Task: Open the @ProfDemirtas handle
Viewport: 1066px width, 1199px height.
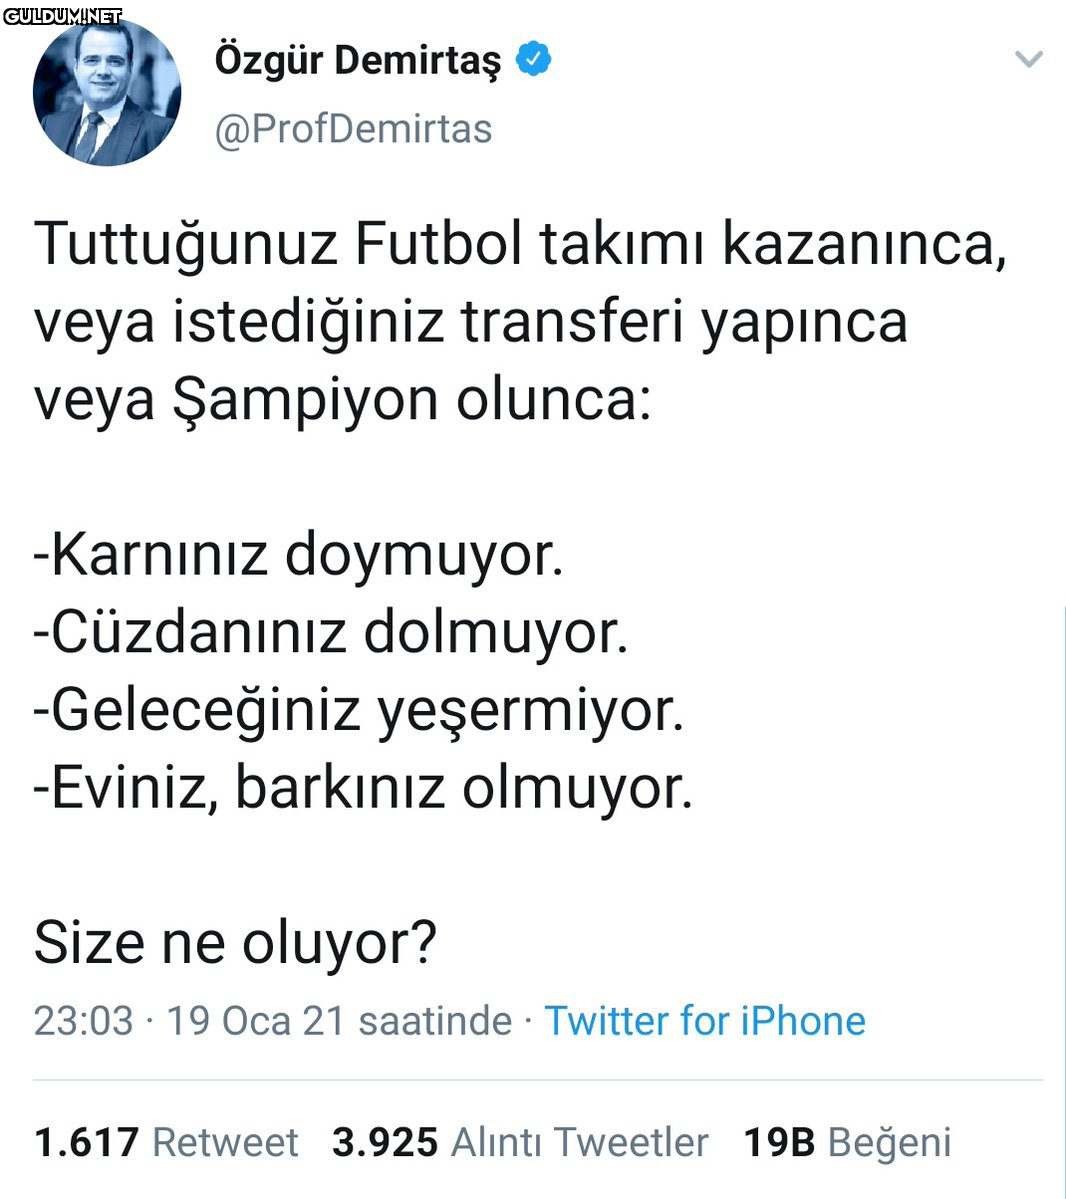Action: coord(353,129)
